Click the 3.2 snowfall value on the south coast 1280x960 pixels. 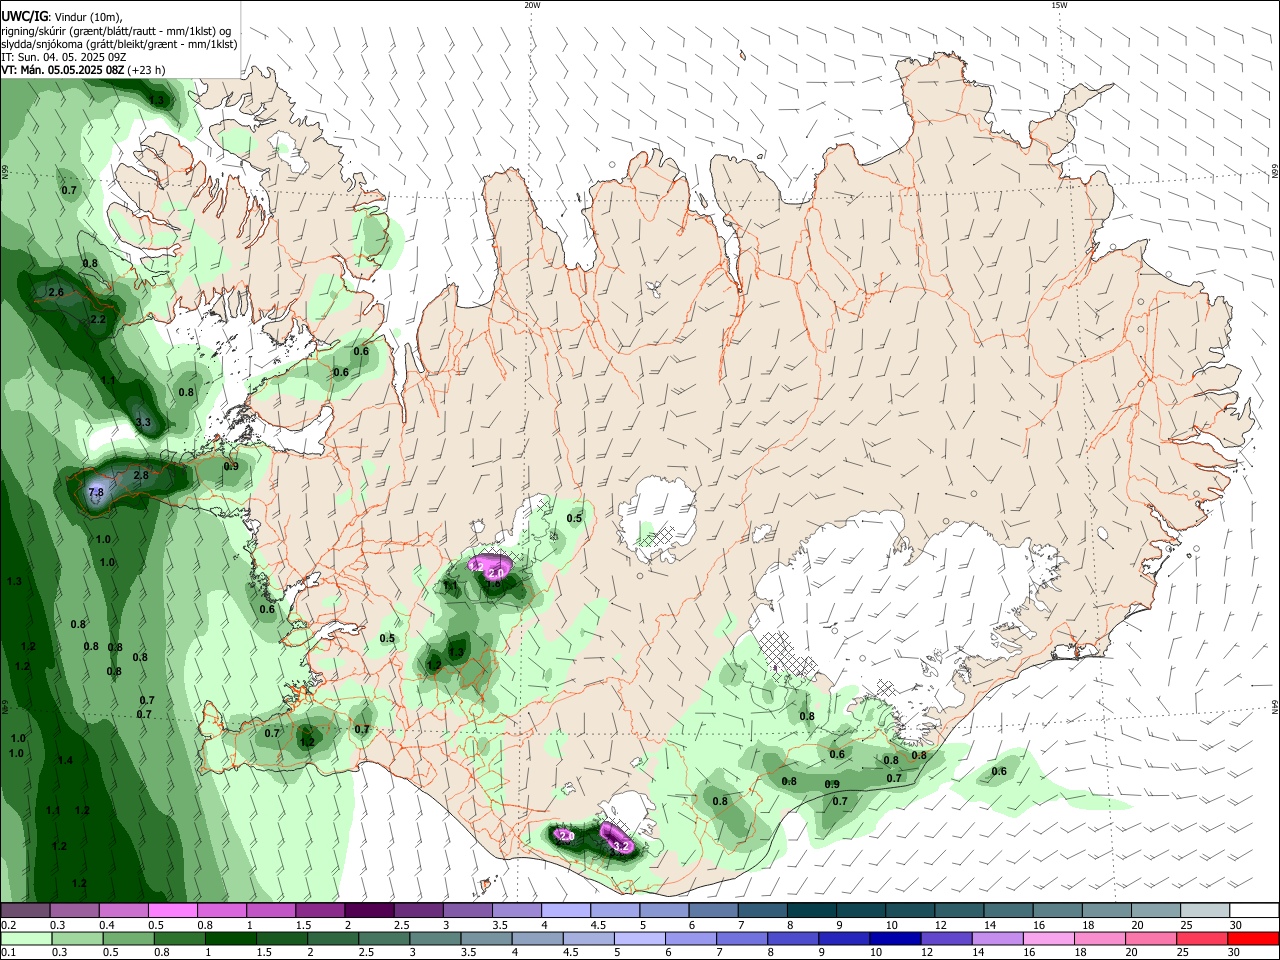point(621,847)
